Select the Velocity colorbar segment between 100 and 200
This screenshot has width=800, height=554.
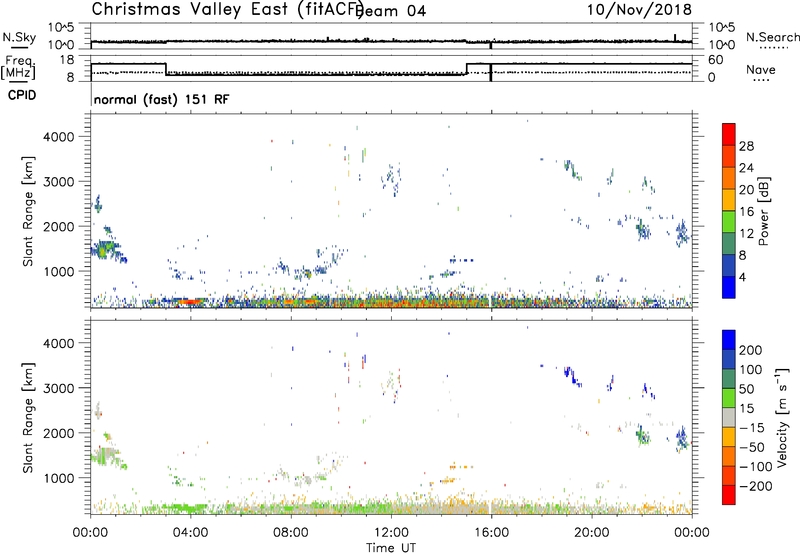click(729, 359)
